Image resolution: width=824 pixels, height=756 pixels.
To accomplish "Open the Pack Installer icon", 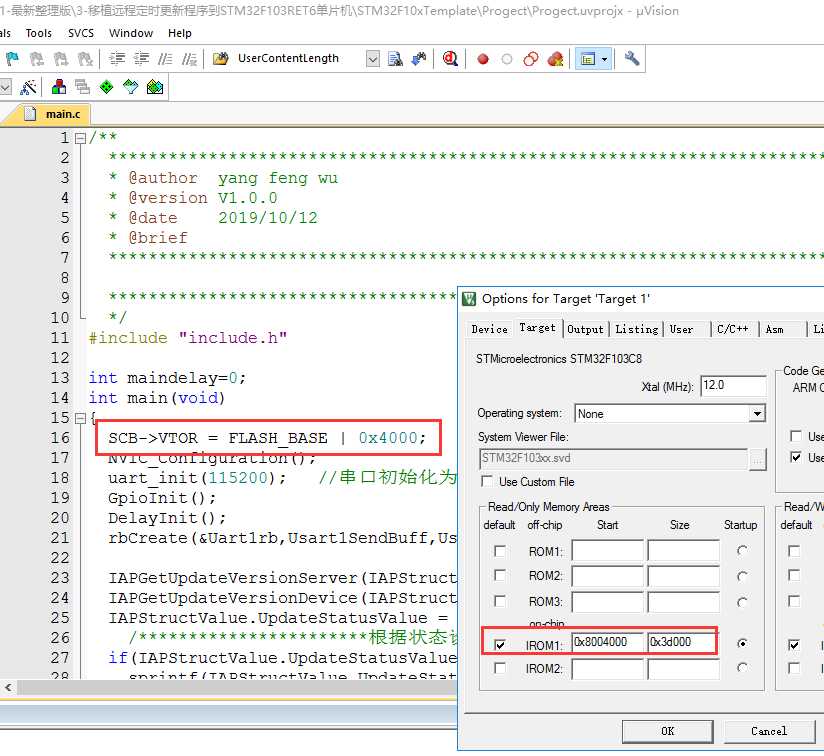I will pos(154,87).
